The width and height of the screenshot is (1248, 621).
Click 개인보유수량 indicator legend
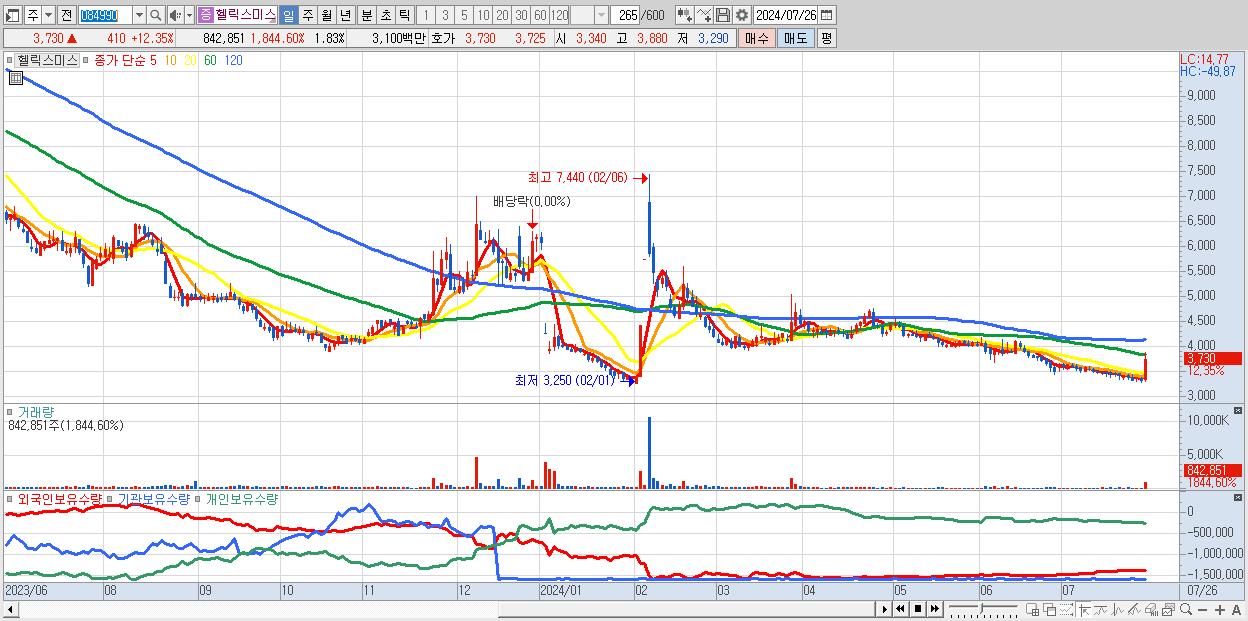[242, 498]
